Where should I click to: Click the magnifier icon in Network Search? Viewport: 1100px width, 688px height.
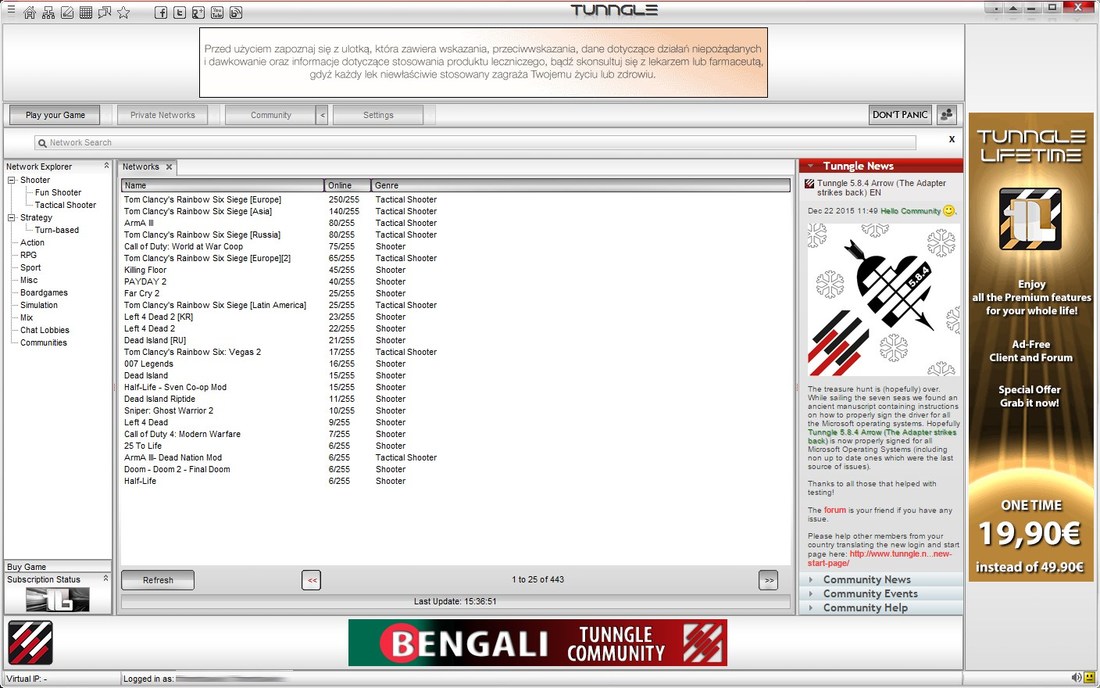click(x=42, y=143)
